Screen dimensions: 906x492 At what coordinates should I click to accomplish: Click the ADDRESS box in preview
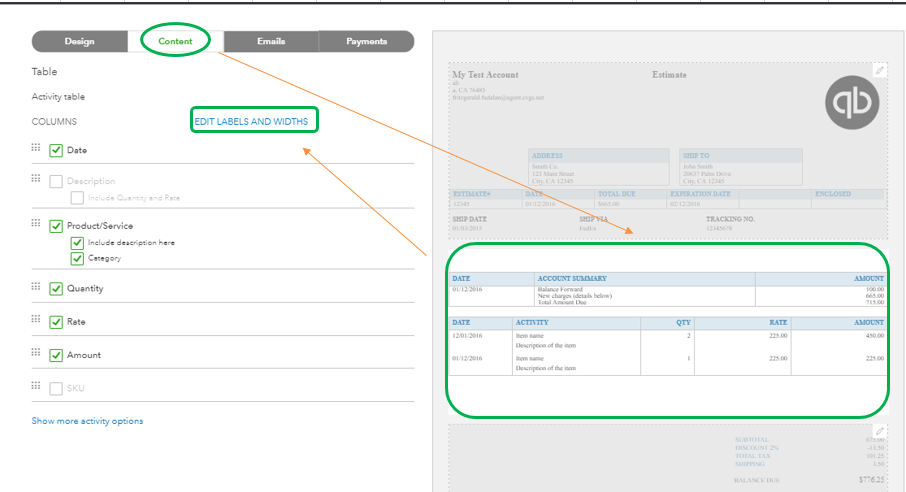(599, 167)
